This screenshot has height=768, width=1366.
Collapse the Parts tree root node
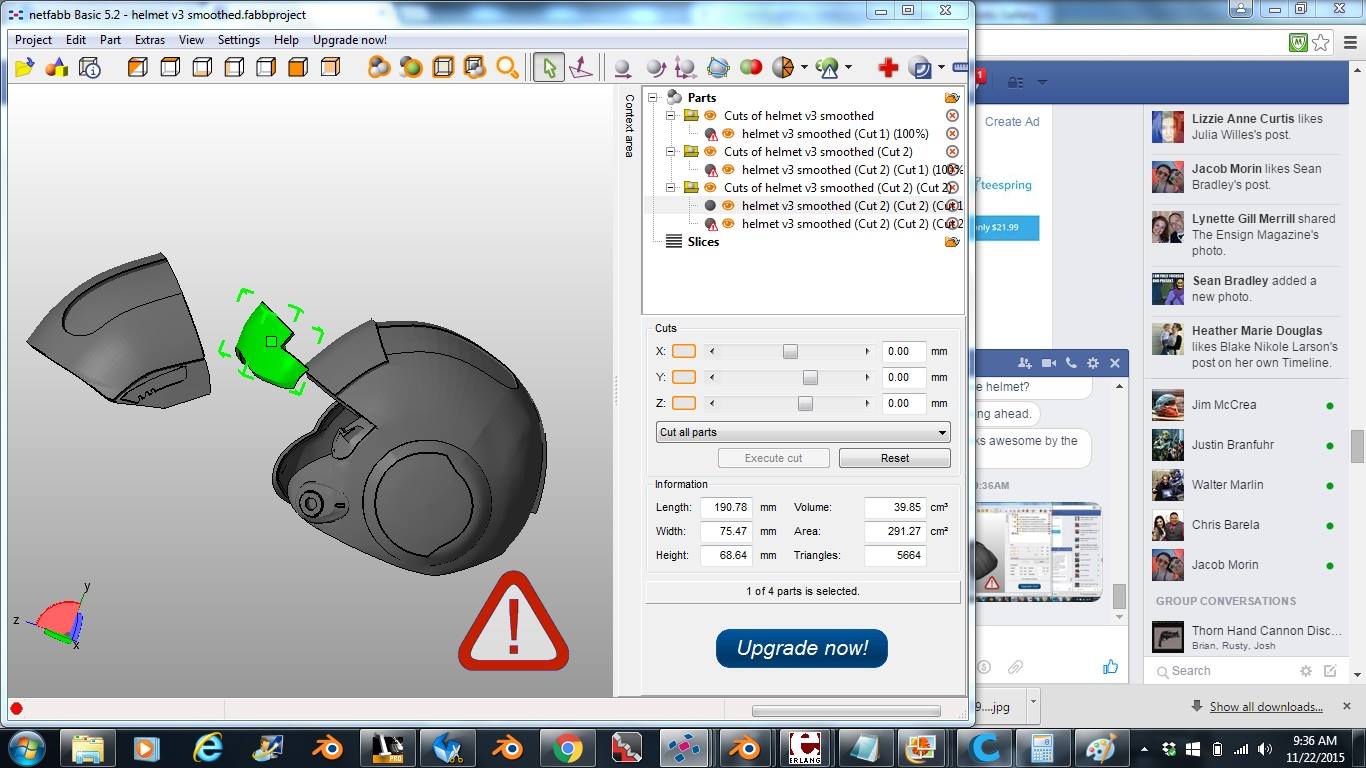tap(654, 98)
